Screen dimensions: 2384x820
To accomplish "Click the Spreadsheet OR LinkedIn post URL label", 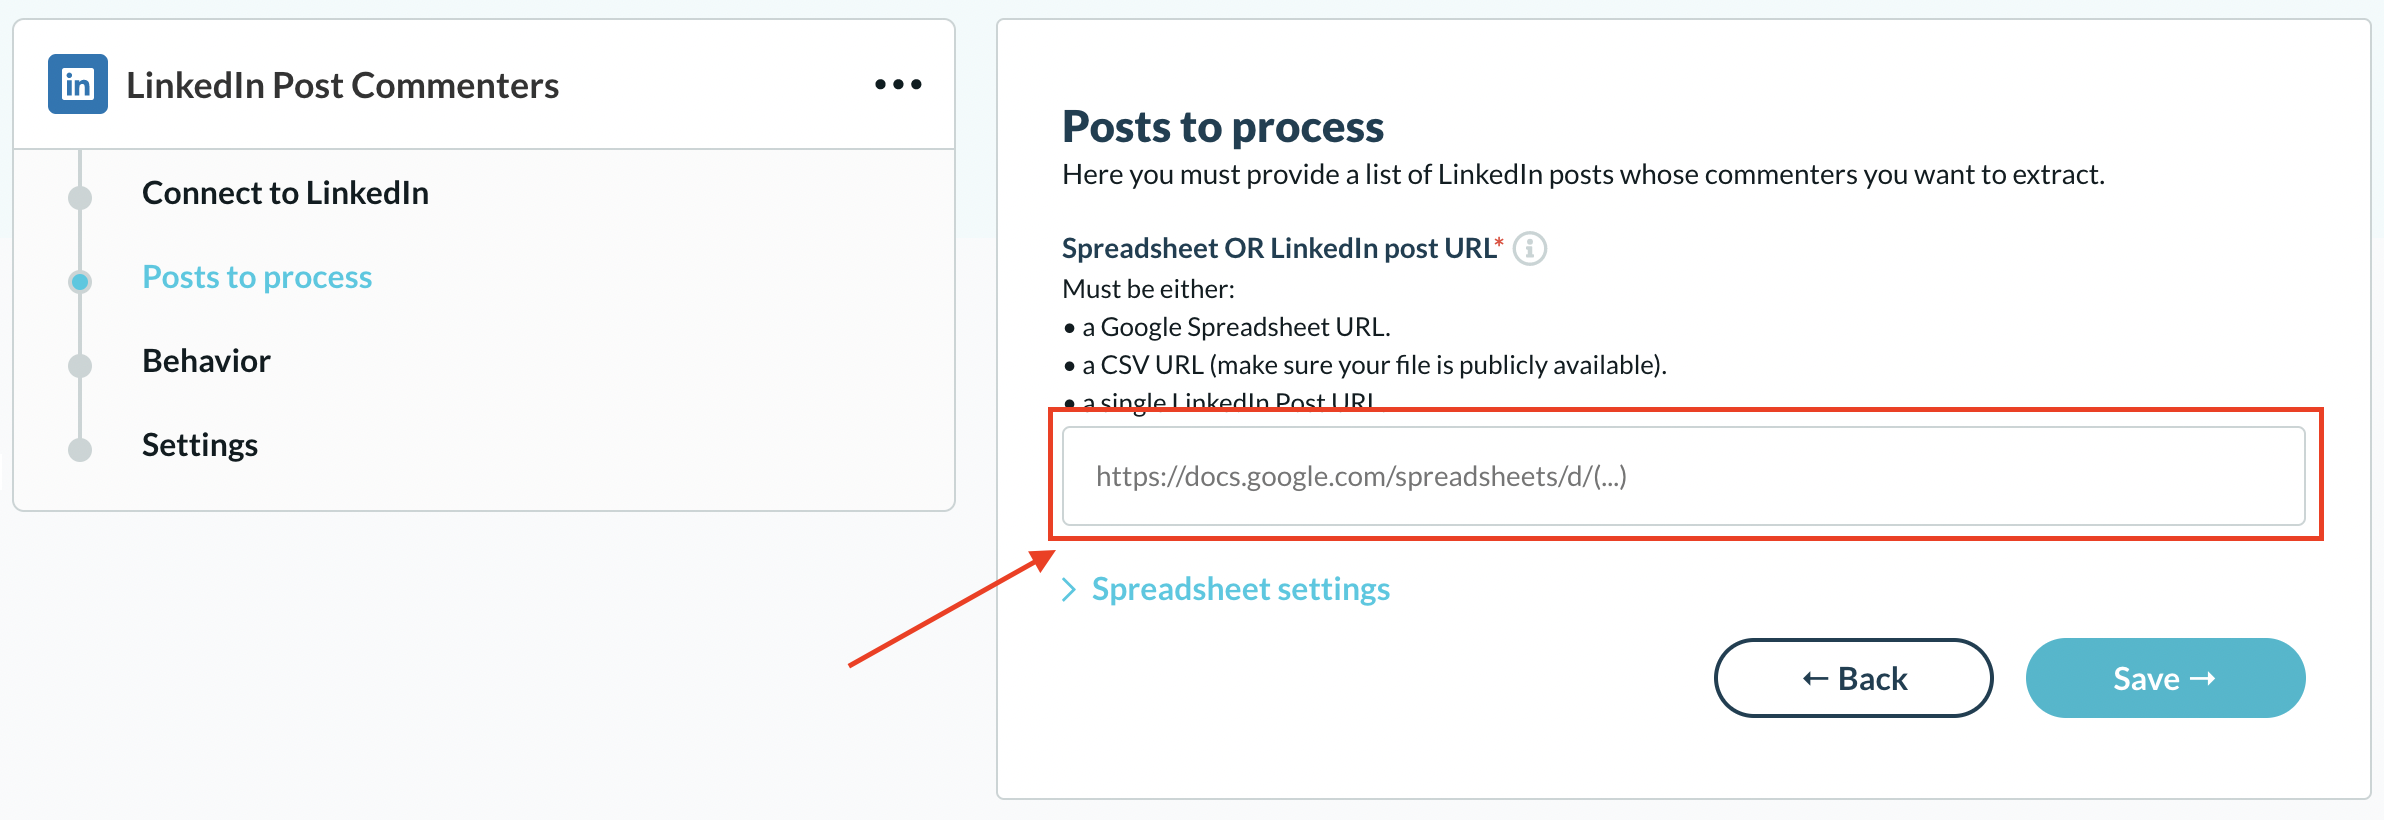I will click(x=1278, y=248).
